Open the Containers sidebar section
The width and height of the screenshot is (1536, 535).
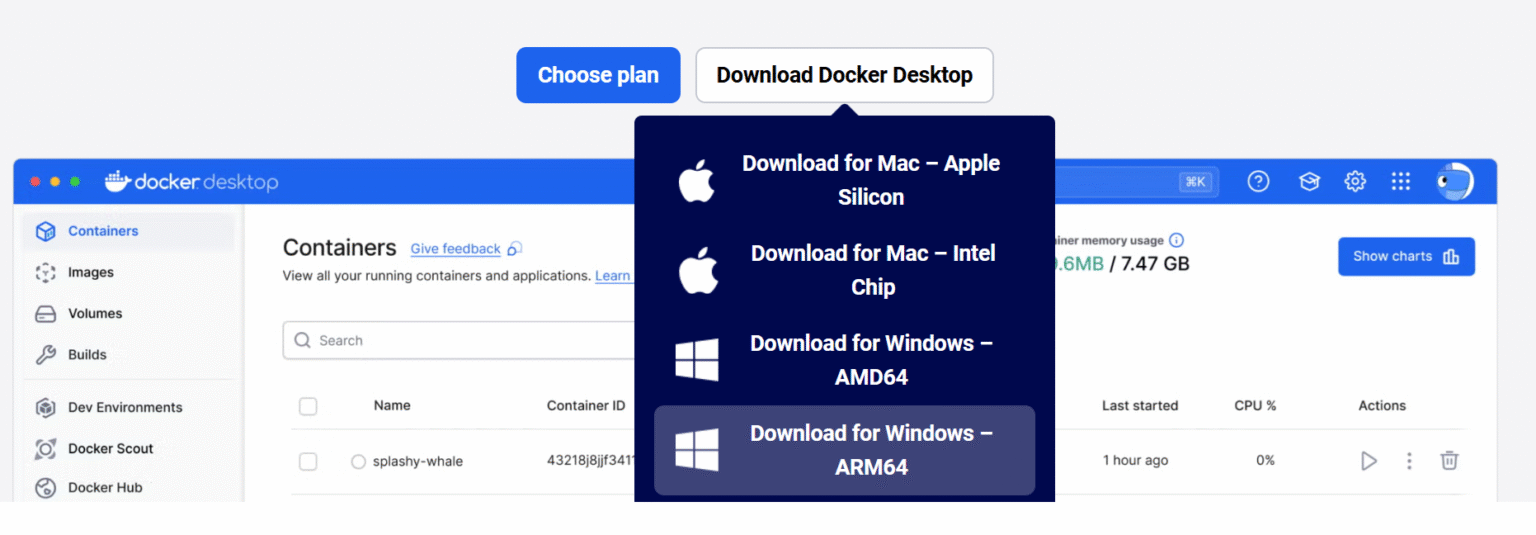(x=128, y=231)
